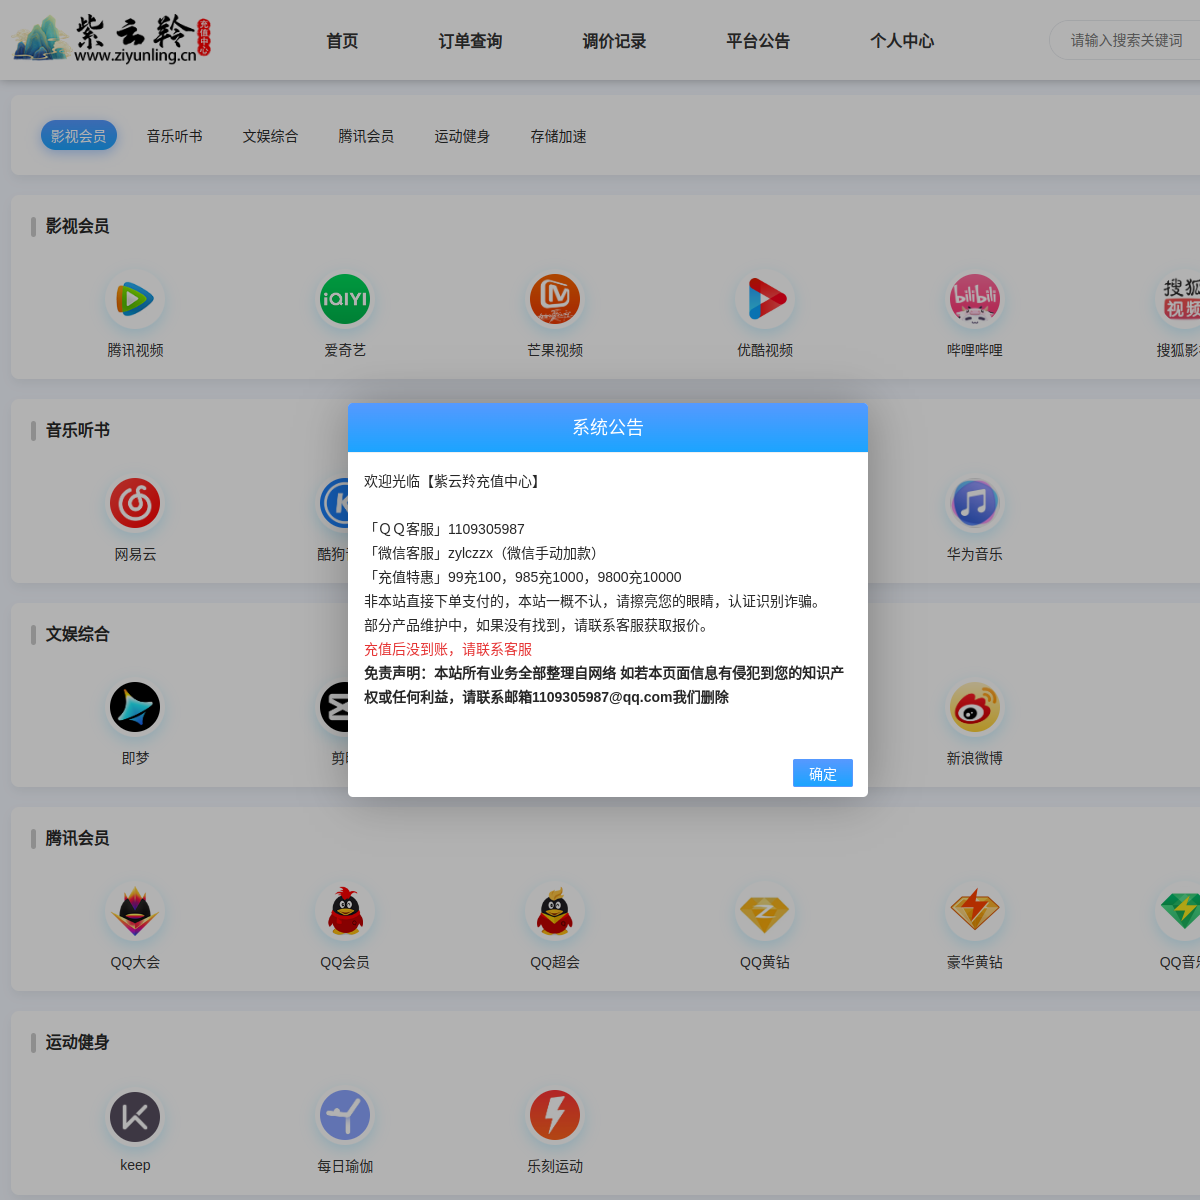The height and width of the screenshot is (1200, 1200).
Task: Click the 免责声明 bold paragraph
Action: tap(604, 685)
